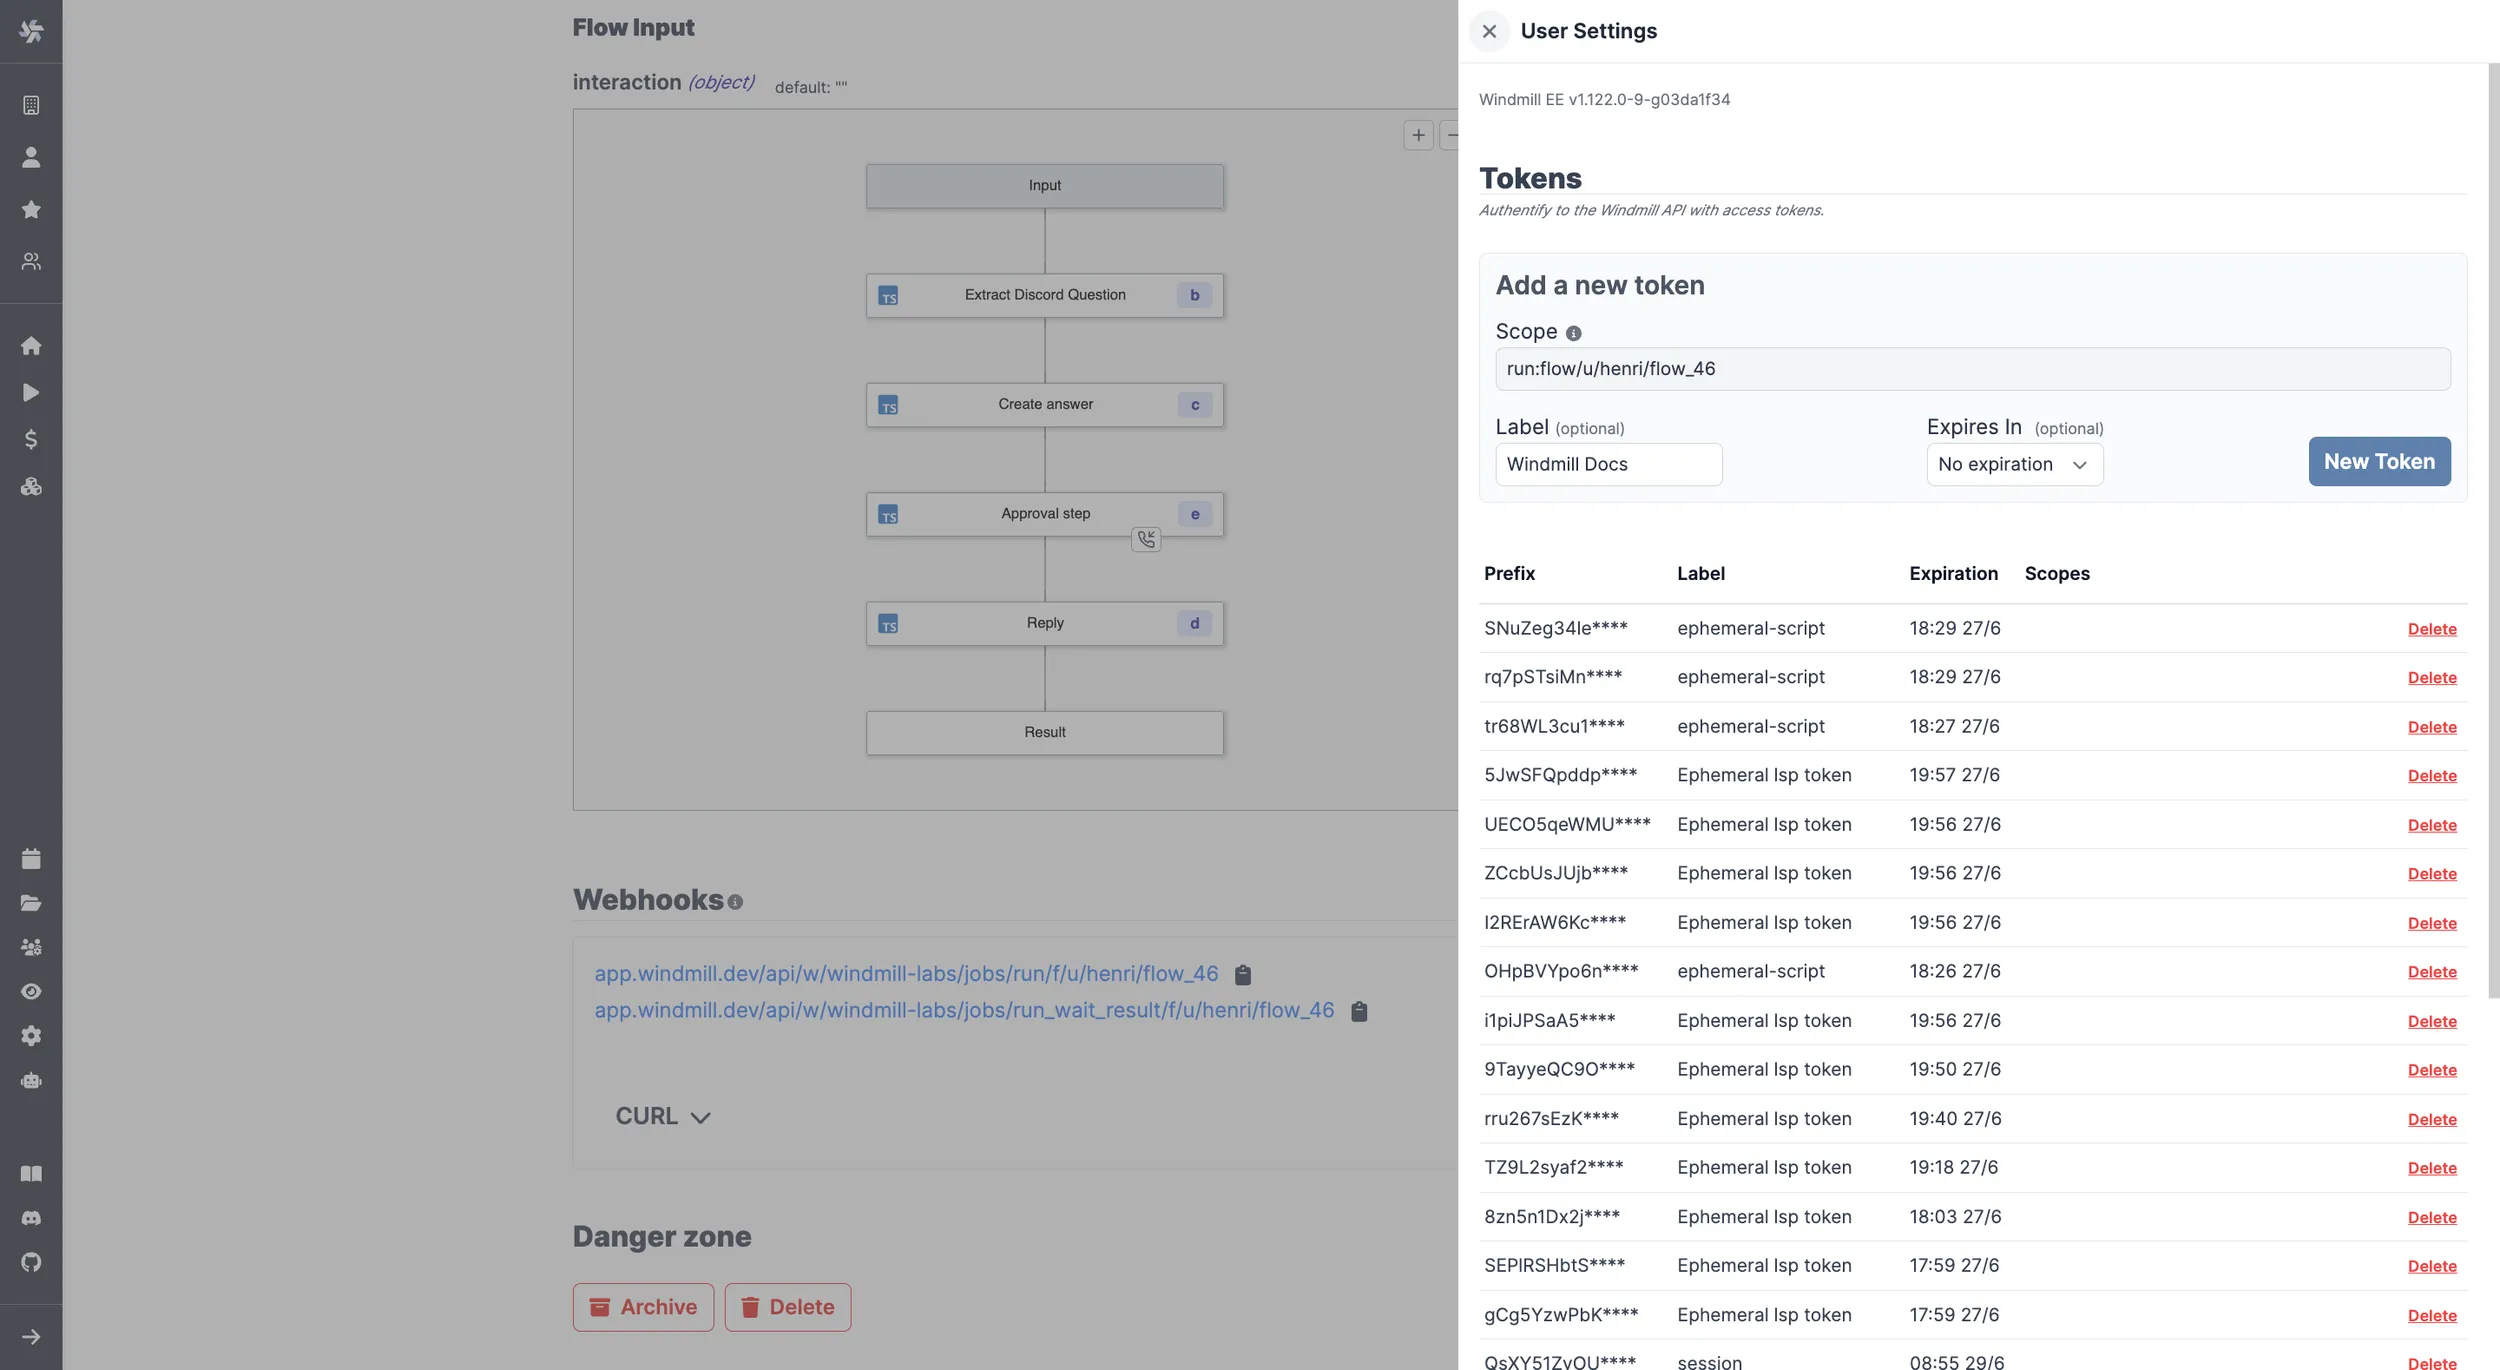Open the Runs panel from the sidebar
Screen dimensions: 2500x1370
(31, 392)
